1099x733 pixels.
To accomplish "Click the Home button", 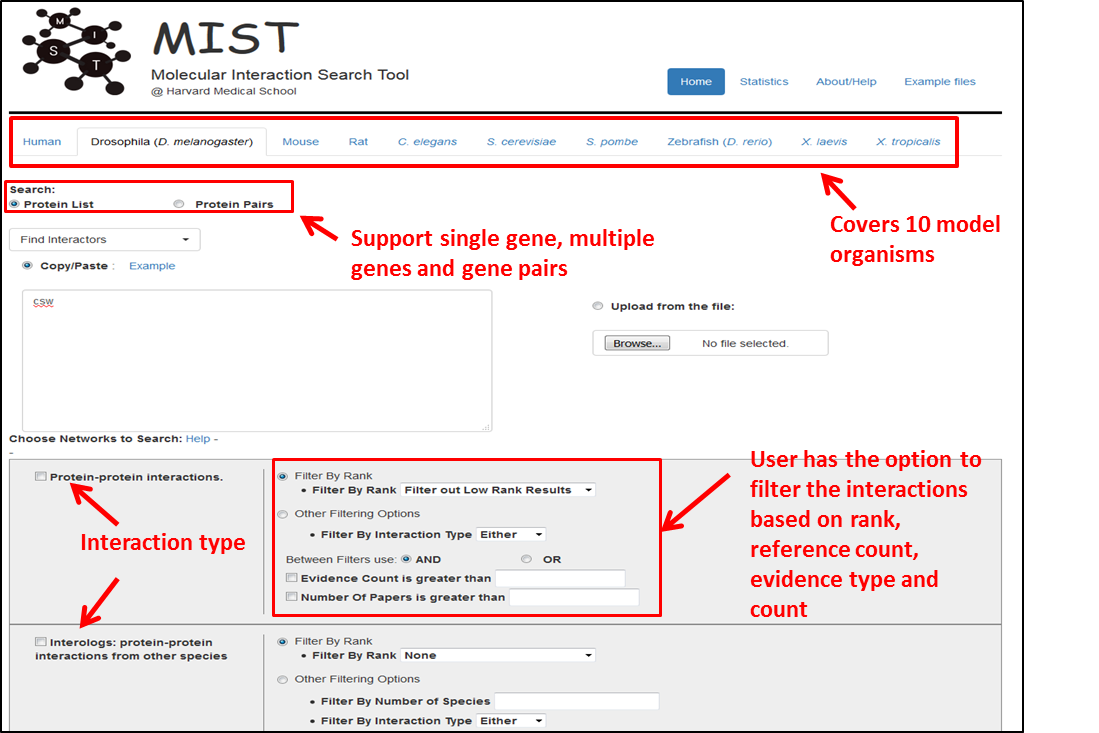I will pos(695,82).
